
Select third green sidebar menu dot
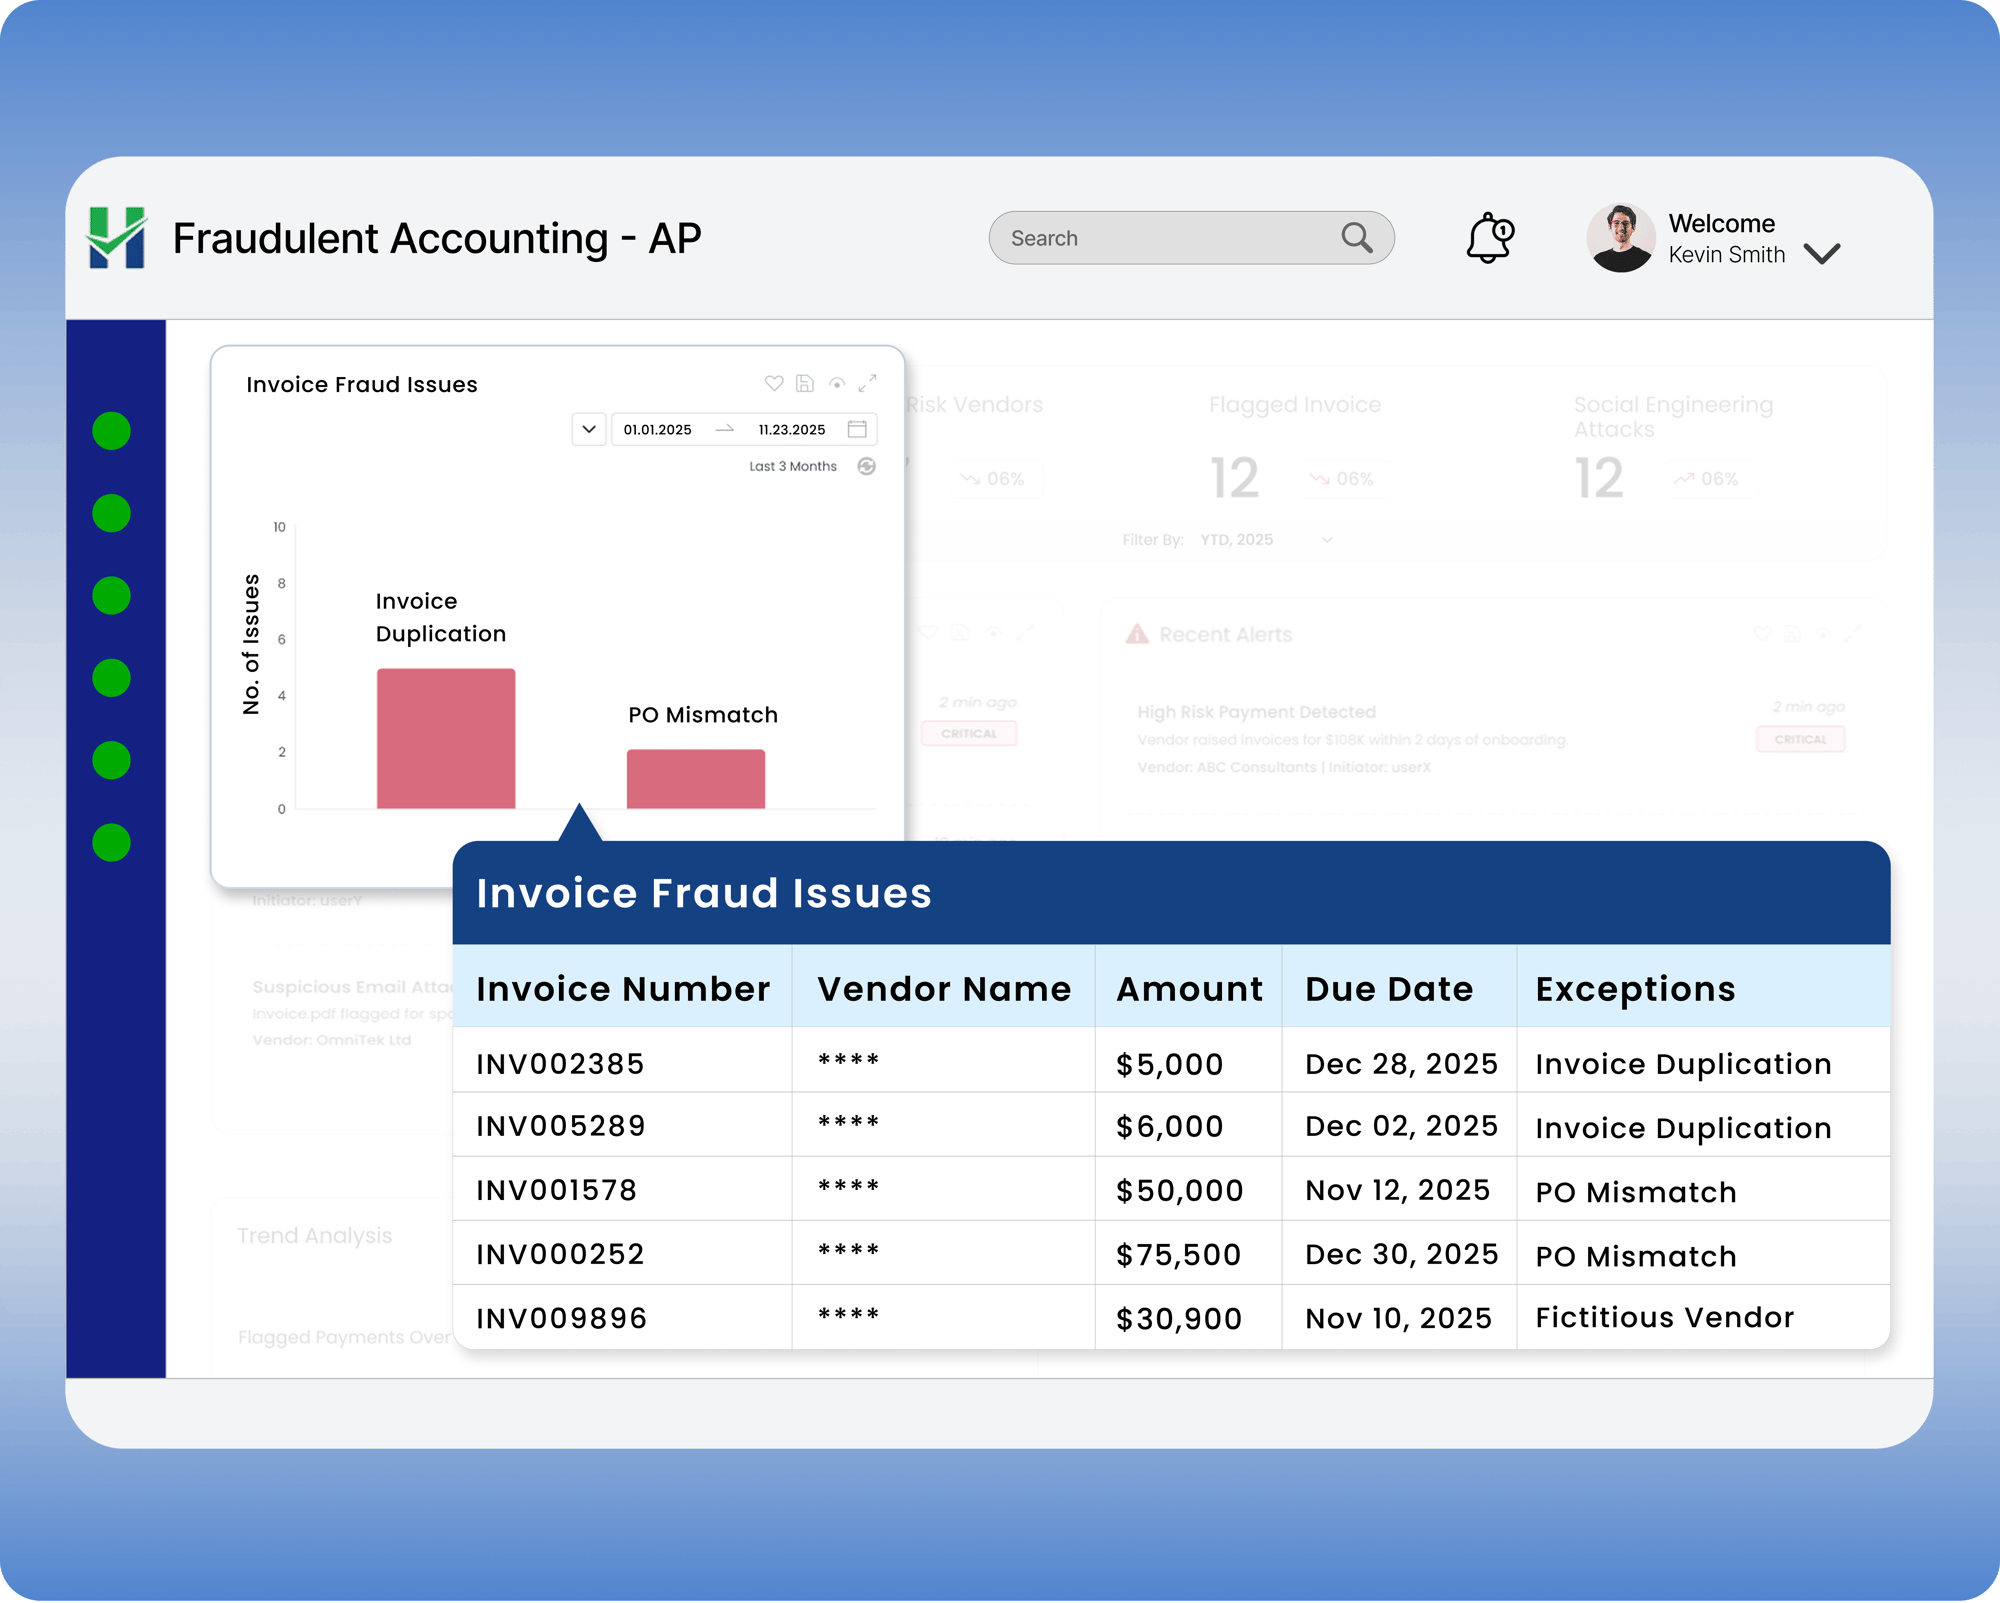112,596
